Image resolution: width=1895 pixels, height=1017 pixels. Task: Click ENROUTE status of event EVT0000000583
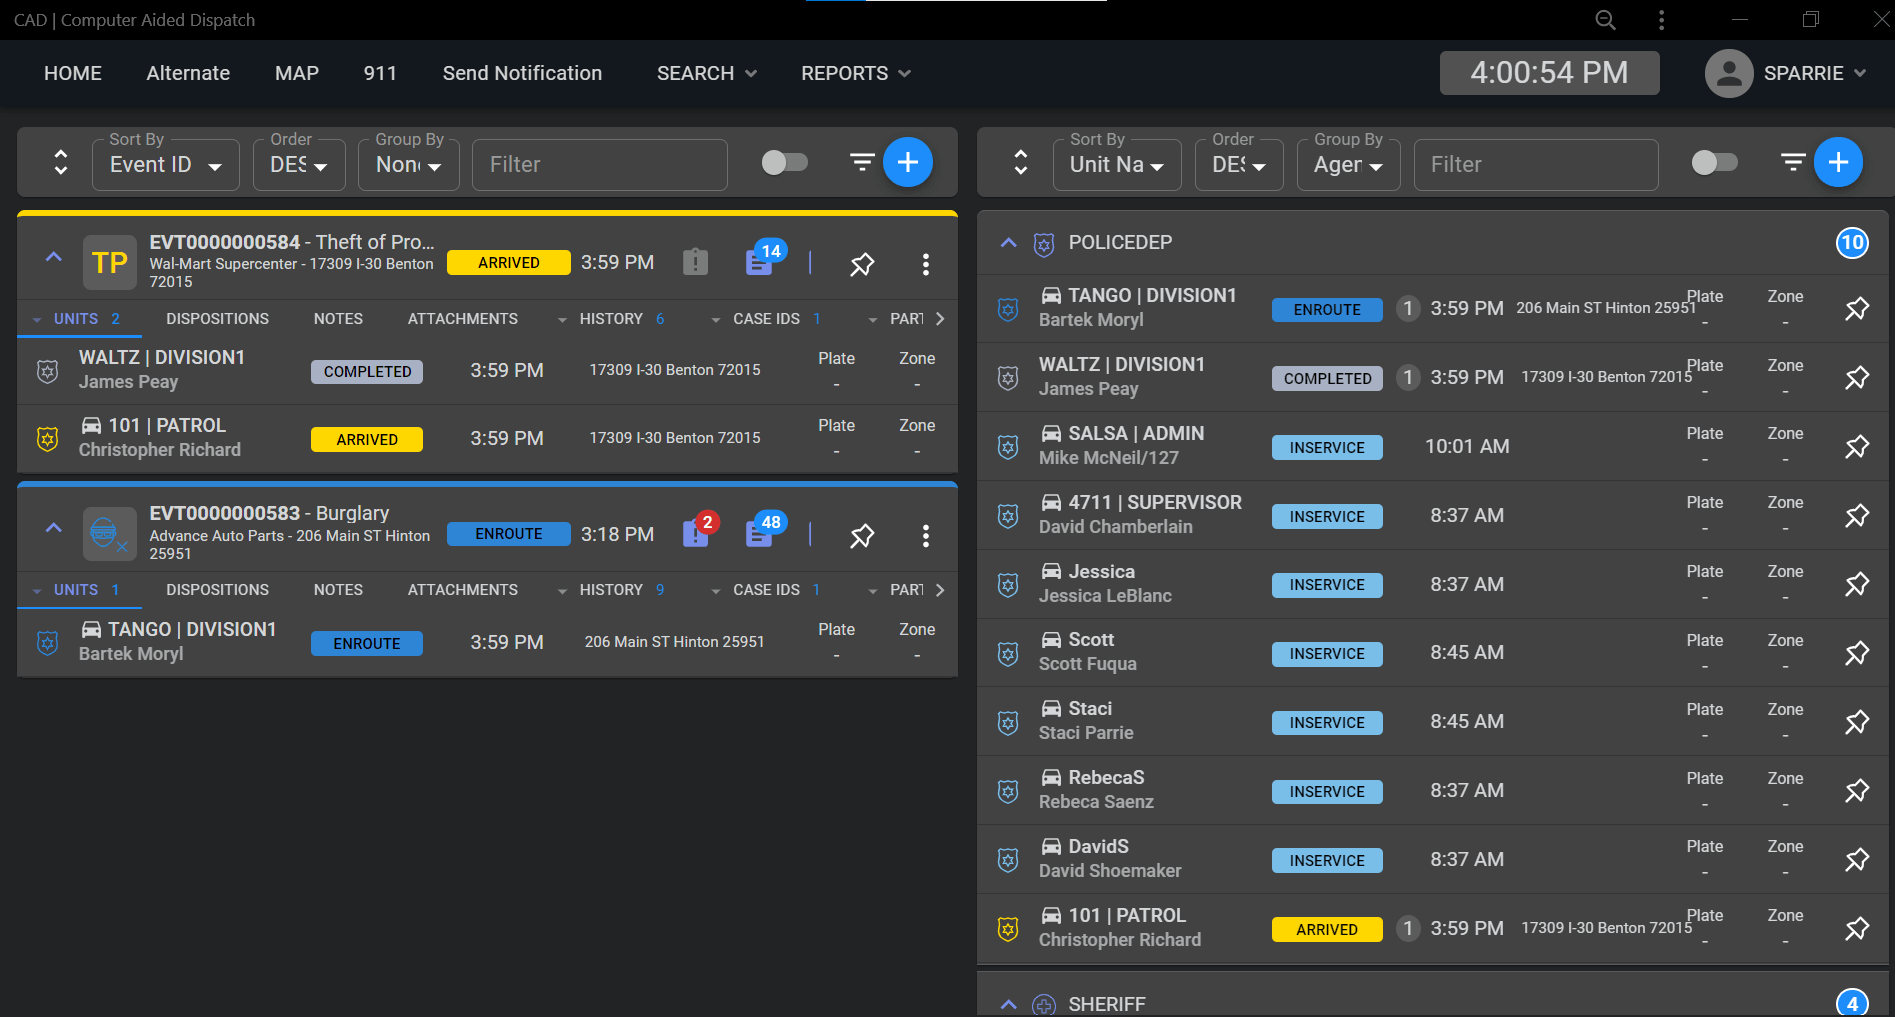(x=509, y=534)
